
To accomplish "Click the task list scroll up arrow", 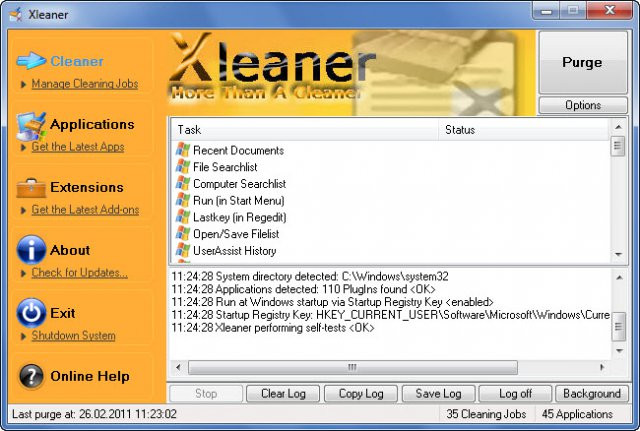I will pos(618,127).
